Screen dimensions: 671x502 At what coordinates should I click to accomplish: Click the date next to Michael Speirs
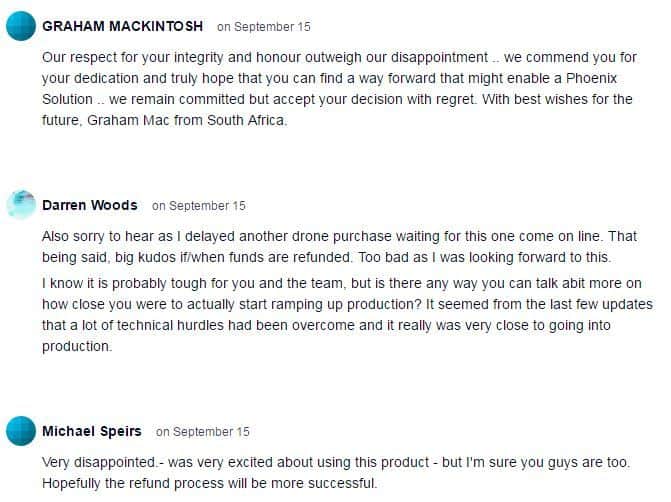click(x=203, y=432)
